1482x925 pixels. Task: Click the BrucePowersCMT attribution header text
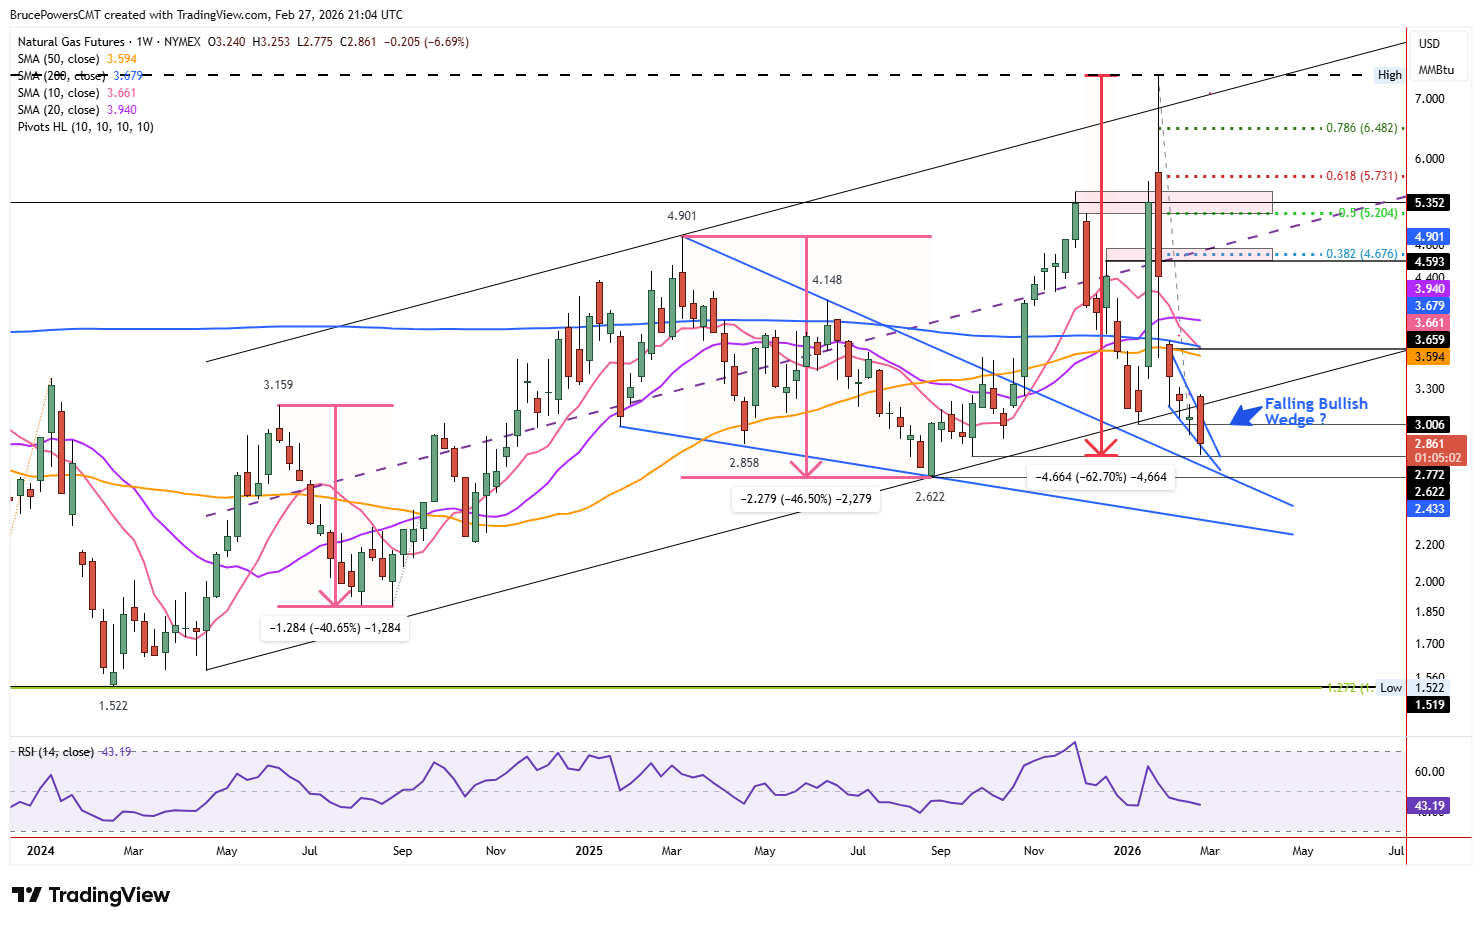(206, 15)
